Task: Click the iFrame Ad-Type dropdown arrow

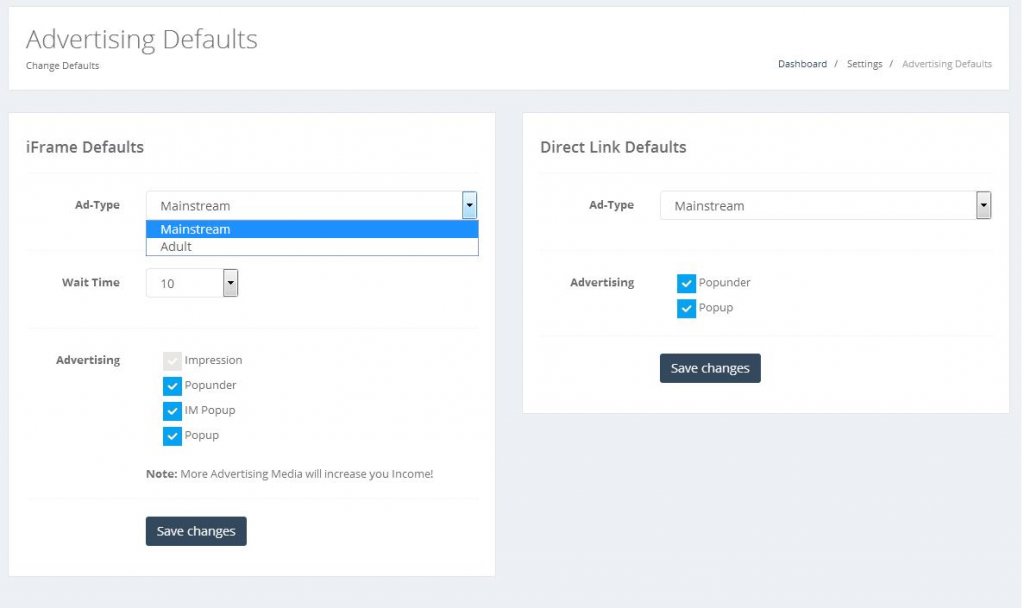Action: (x=469, y=205)
